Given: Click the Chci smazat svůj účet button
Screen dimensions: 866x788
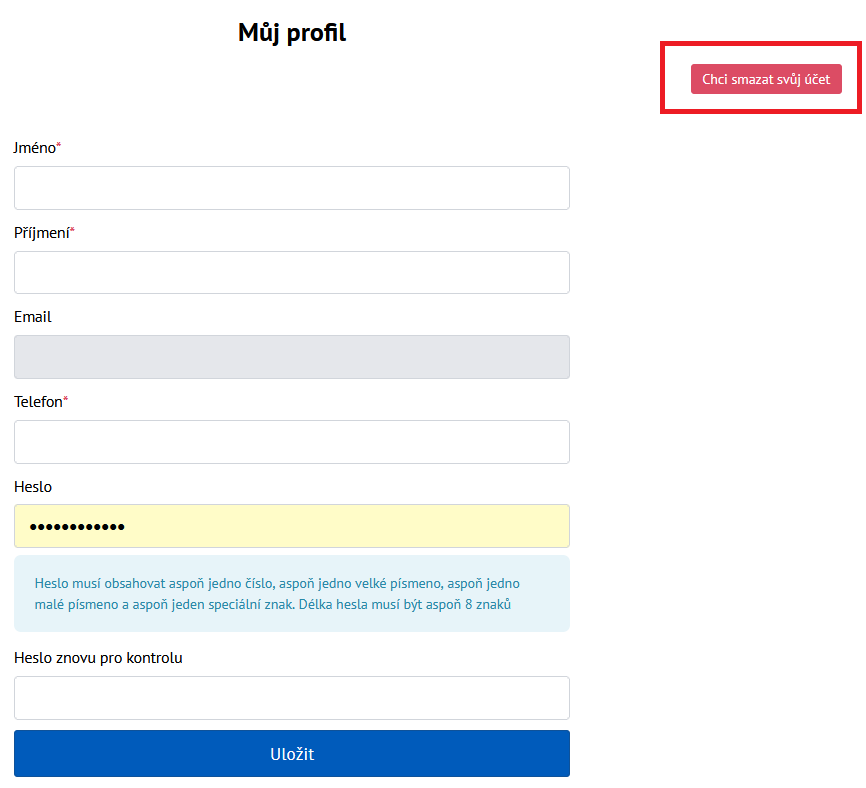Looking at the screenshot, I should pyautogui.click(x=766, y=79).
